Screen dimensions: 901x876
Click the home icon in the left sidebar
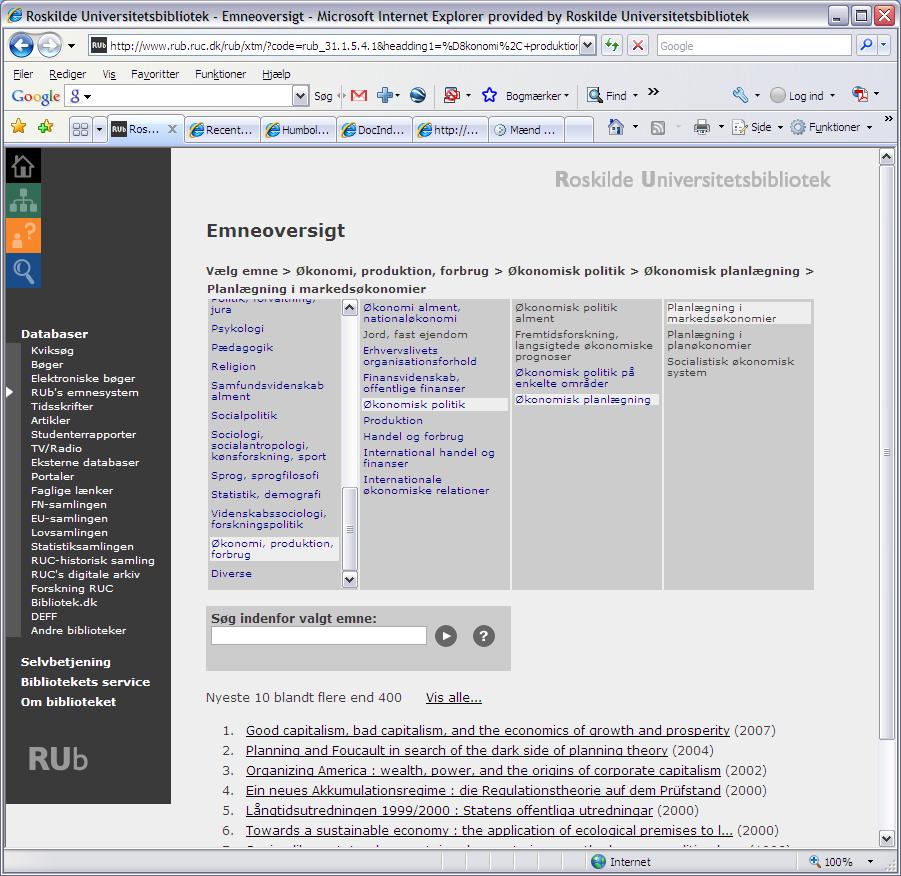point(23,166)
